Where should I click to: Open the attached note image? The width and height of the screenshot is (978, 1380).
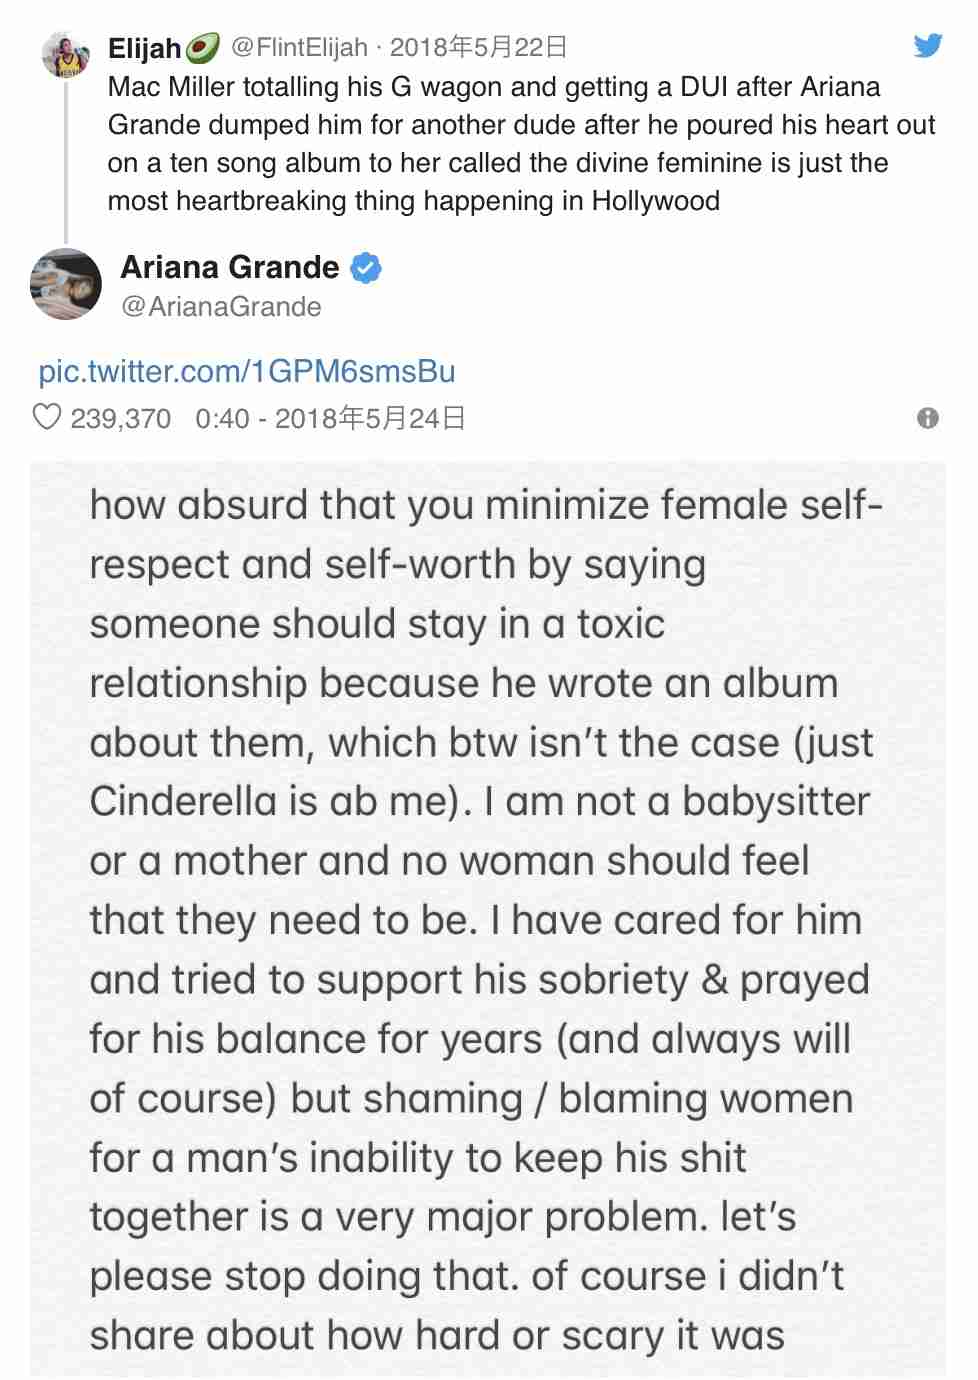(488, 920)
